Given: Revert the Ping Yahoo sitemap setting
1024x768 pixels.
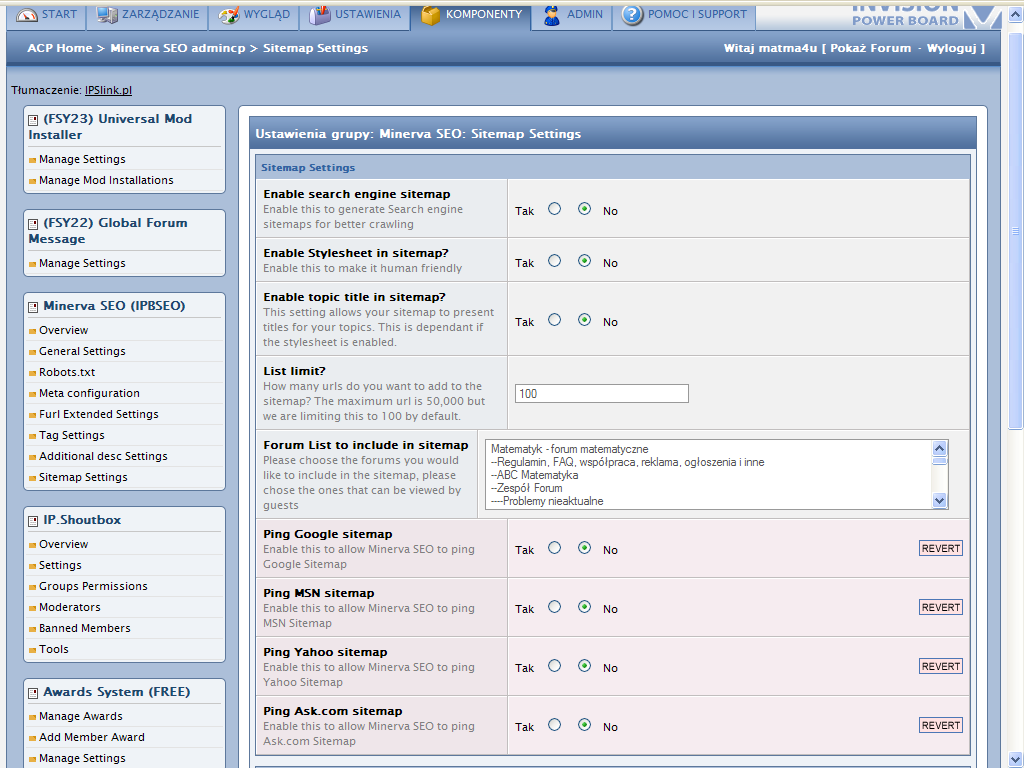Looking at the screenshot, I should [940, 666].
